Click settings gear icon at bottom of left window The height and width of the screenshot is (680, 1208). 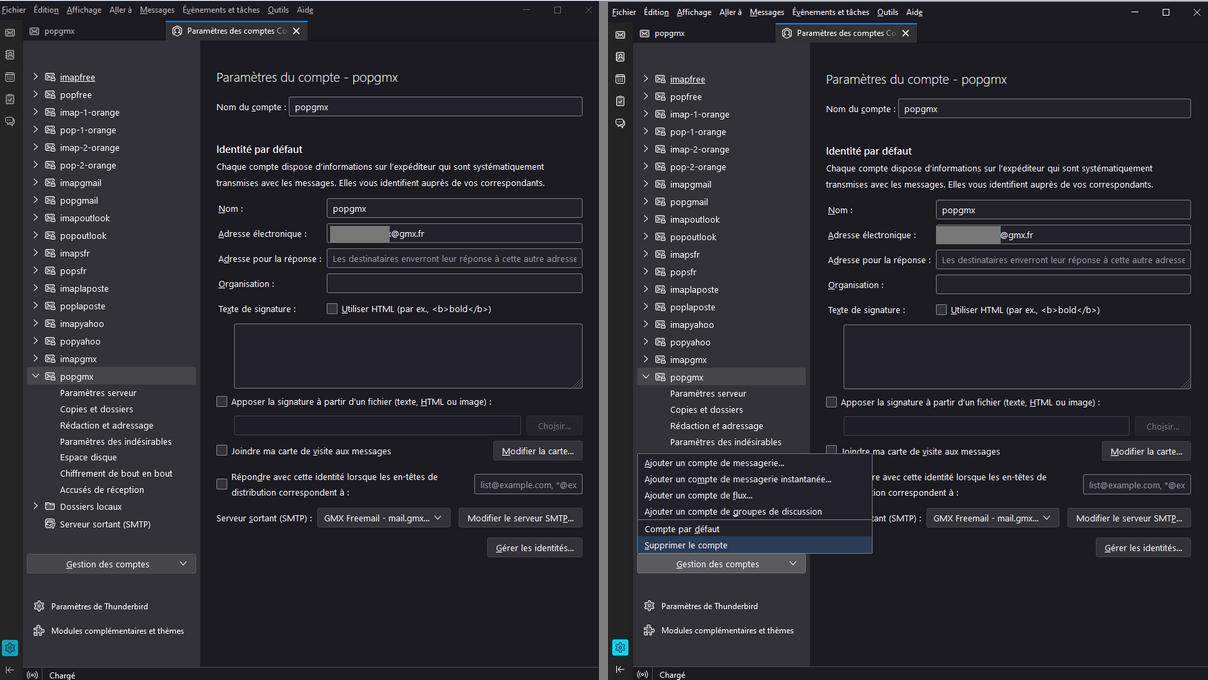click(x=10, y=648)
